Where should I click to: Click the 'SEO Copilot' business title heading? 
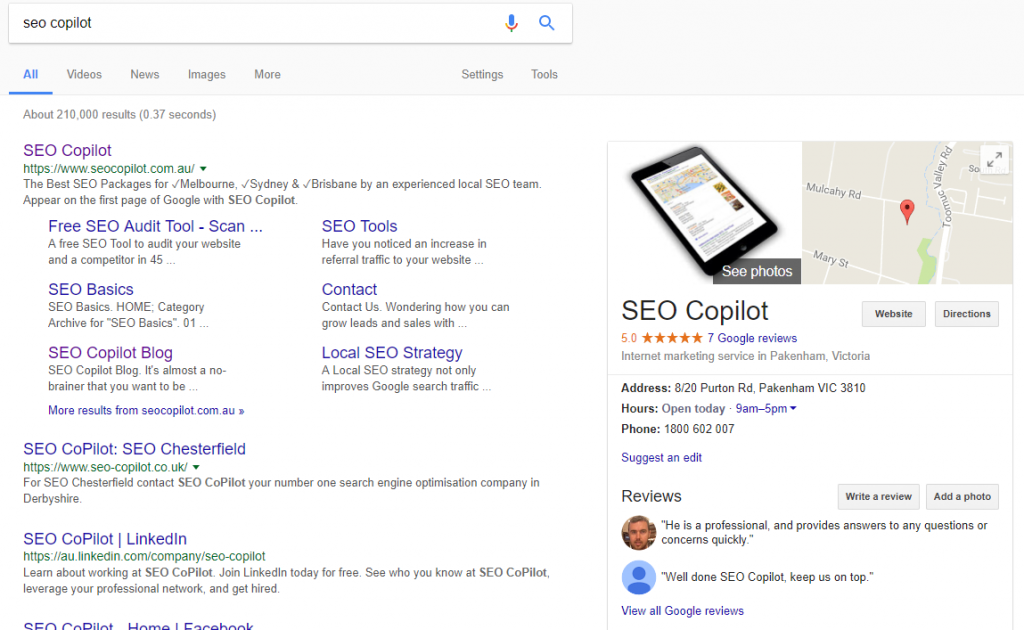click(x=695, y=311)
